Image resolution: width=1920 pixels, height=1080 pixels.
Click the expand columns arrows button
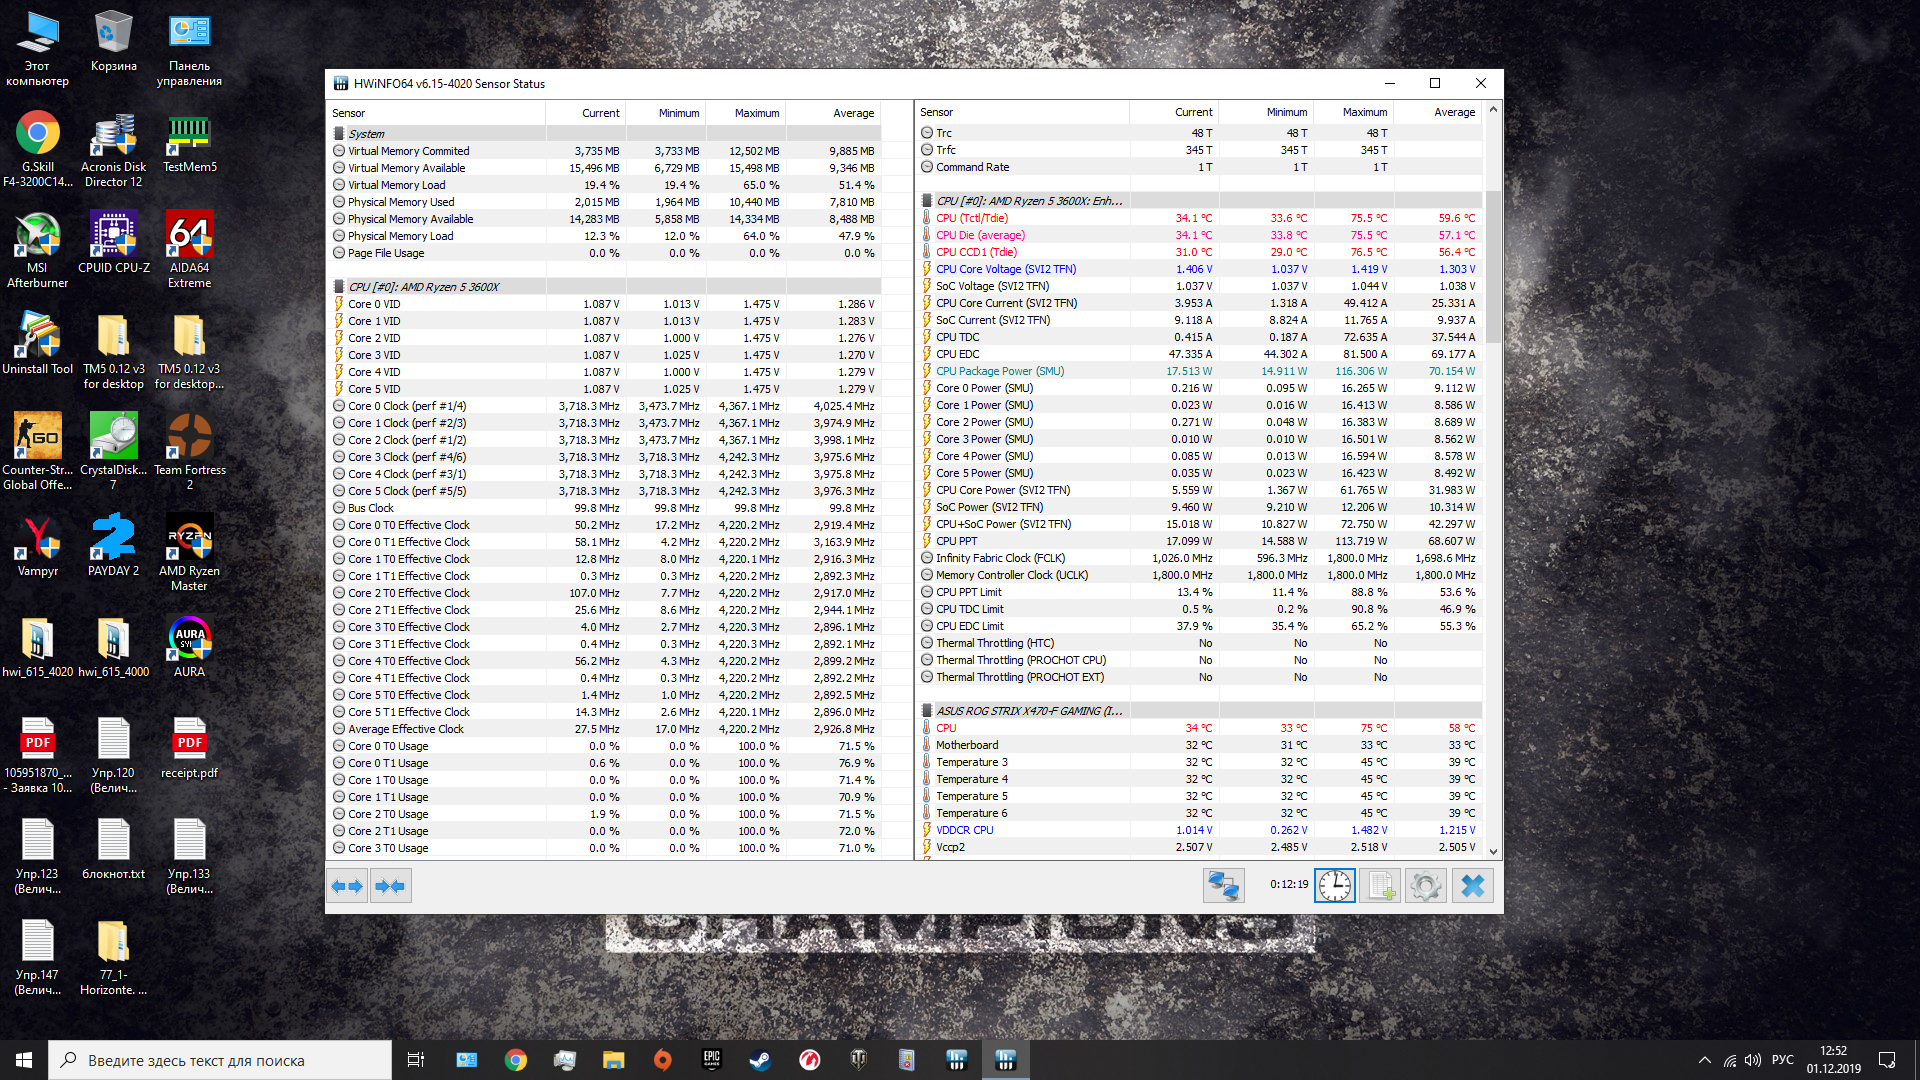[347, 886]
